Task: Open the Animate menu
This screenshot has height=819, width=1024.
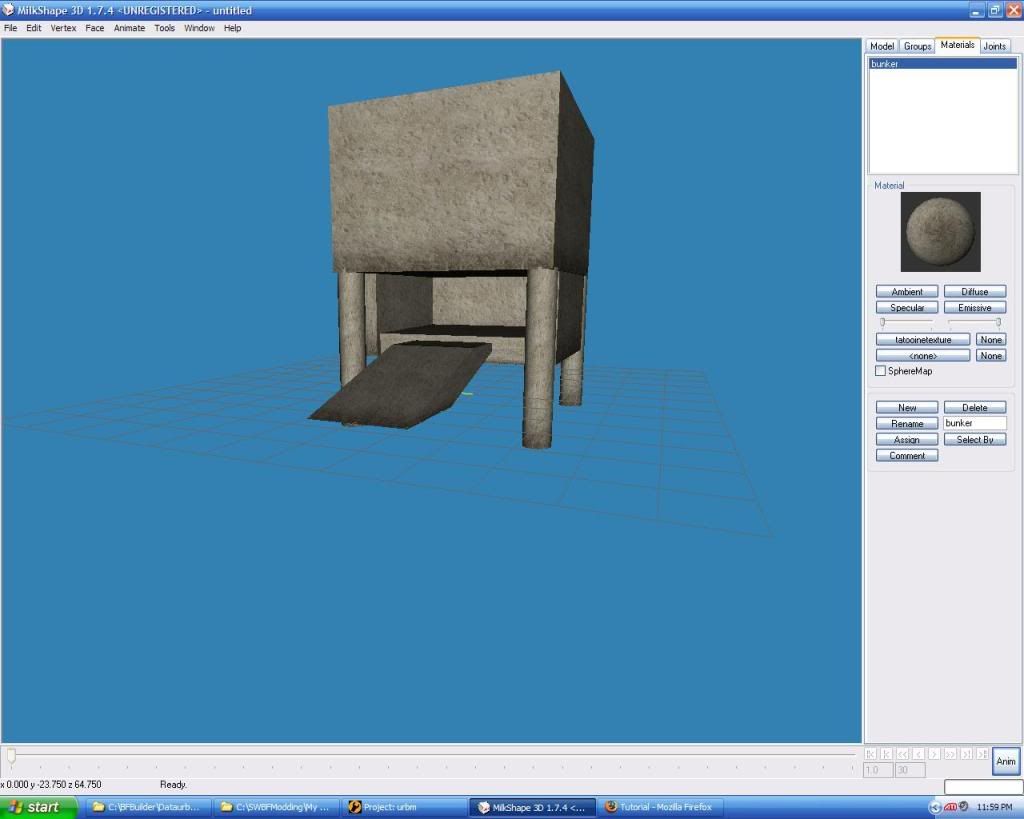Action: pyautogui.click(x=129, y=28)
